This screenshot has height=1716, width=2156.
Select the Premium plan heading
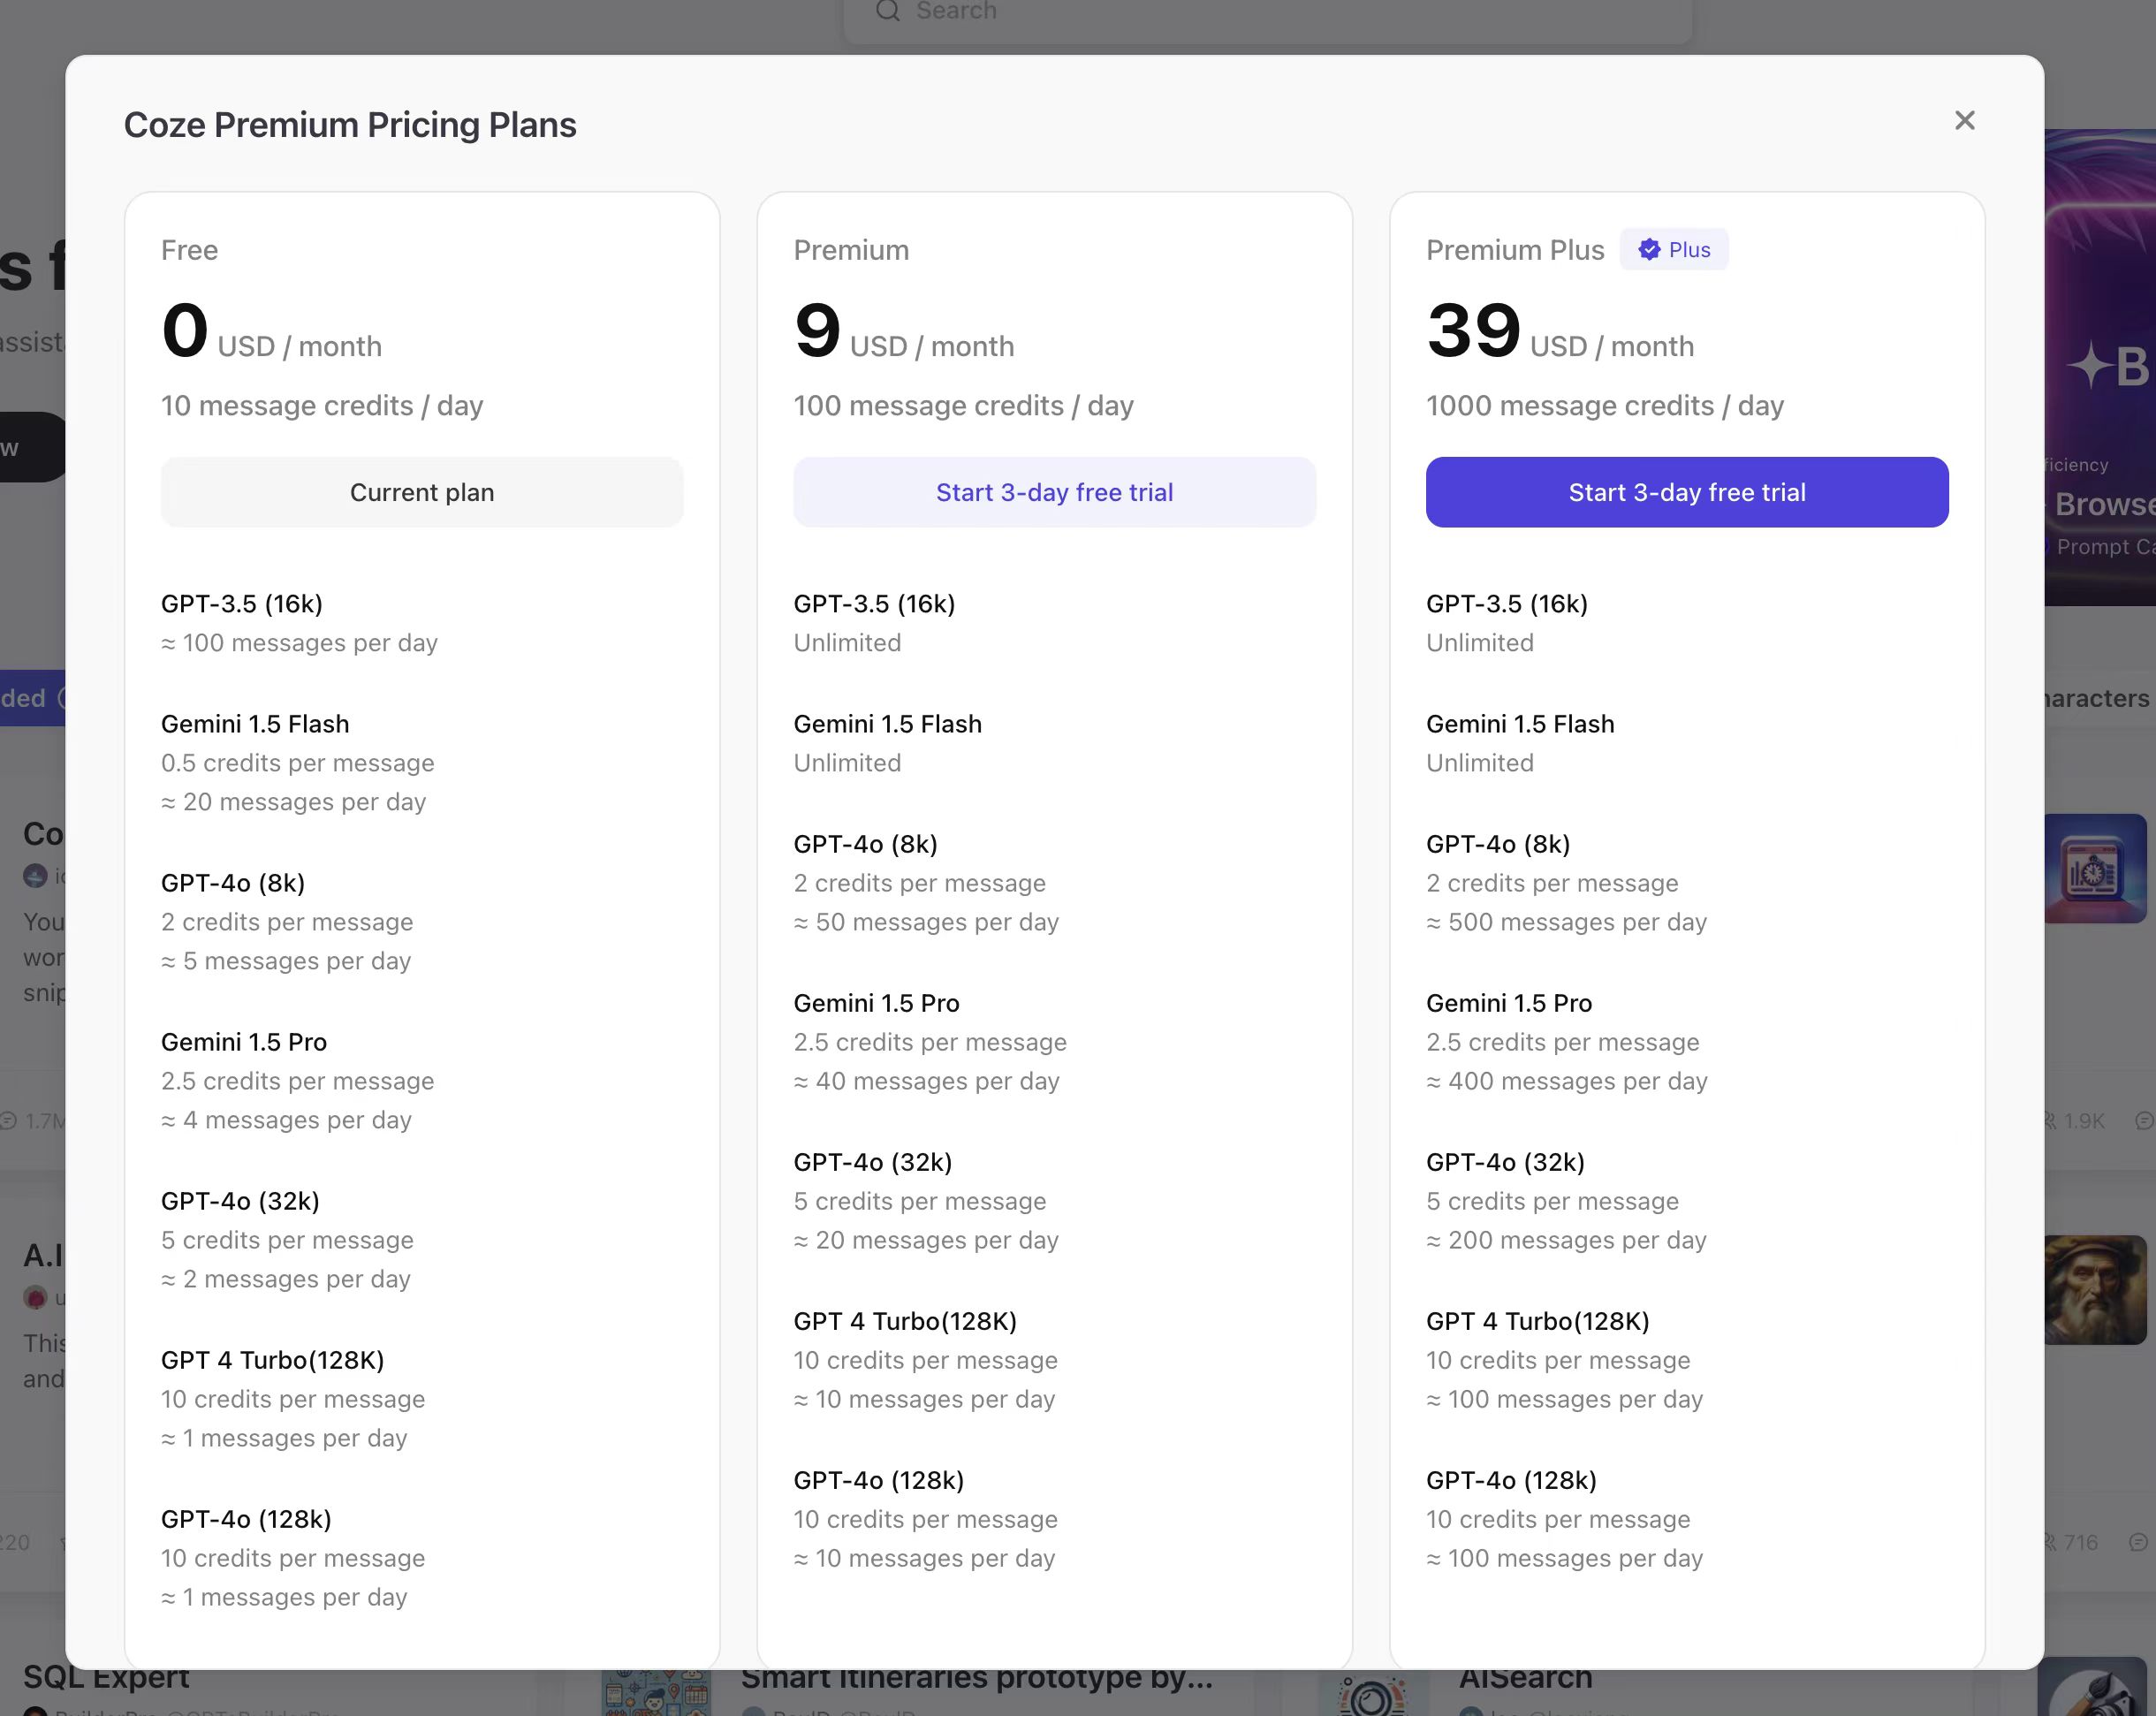(x=851, y=250)
